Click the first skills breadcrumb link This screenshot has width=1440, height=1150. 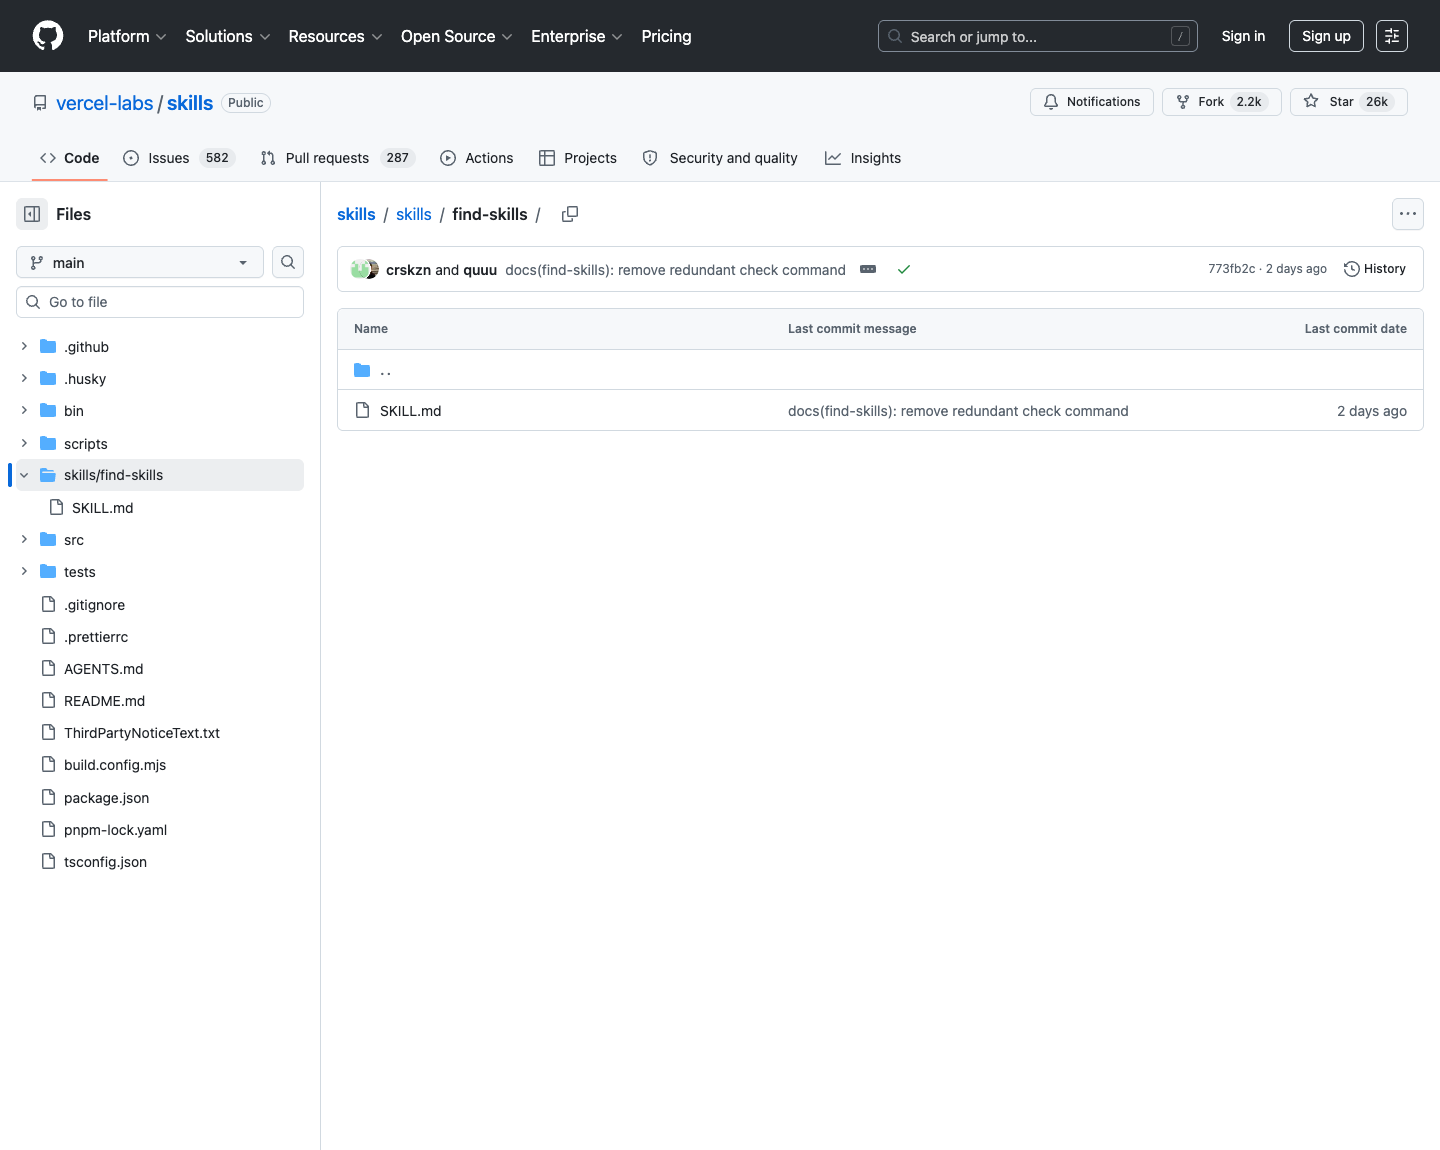[x=356, y=214]
